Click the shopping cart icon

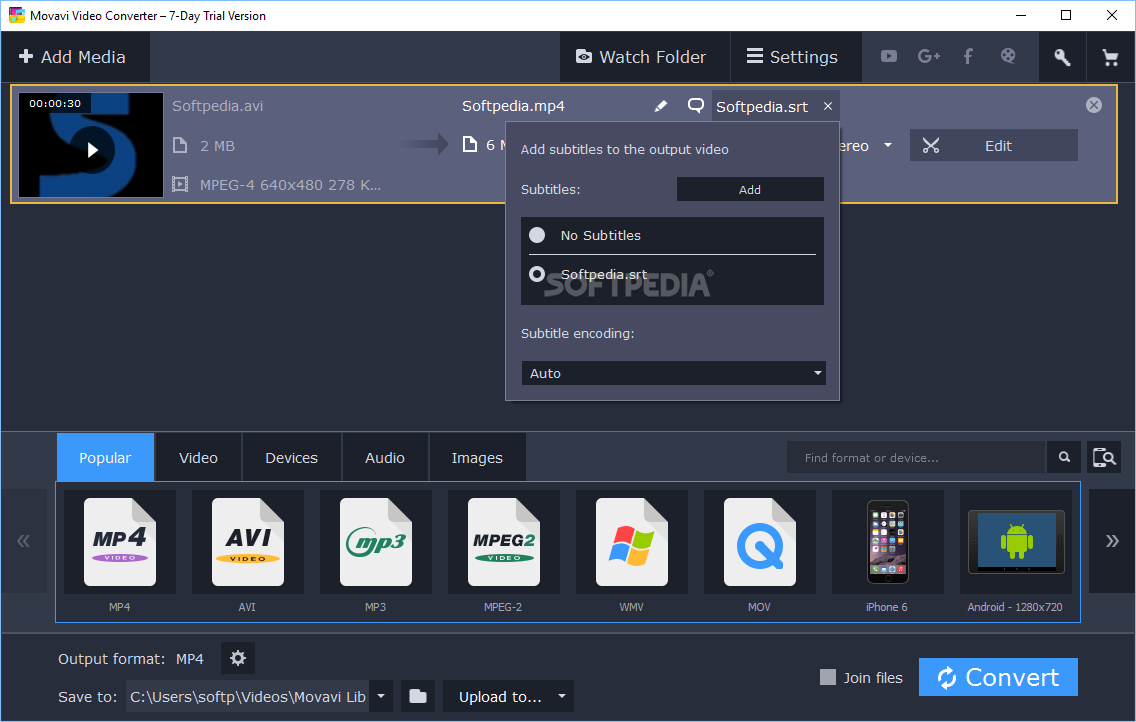click(x=1110, y=56)
